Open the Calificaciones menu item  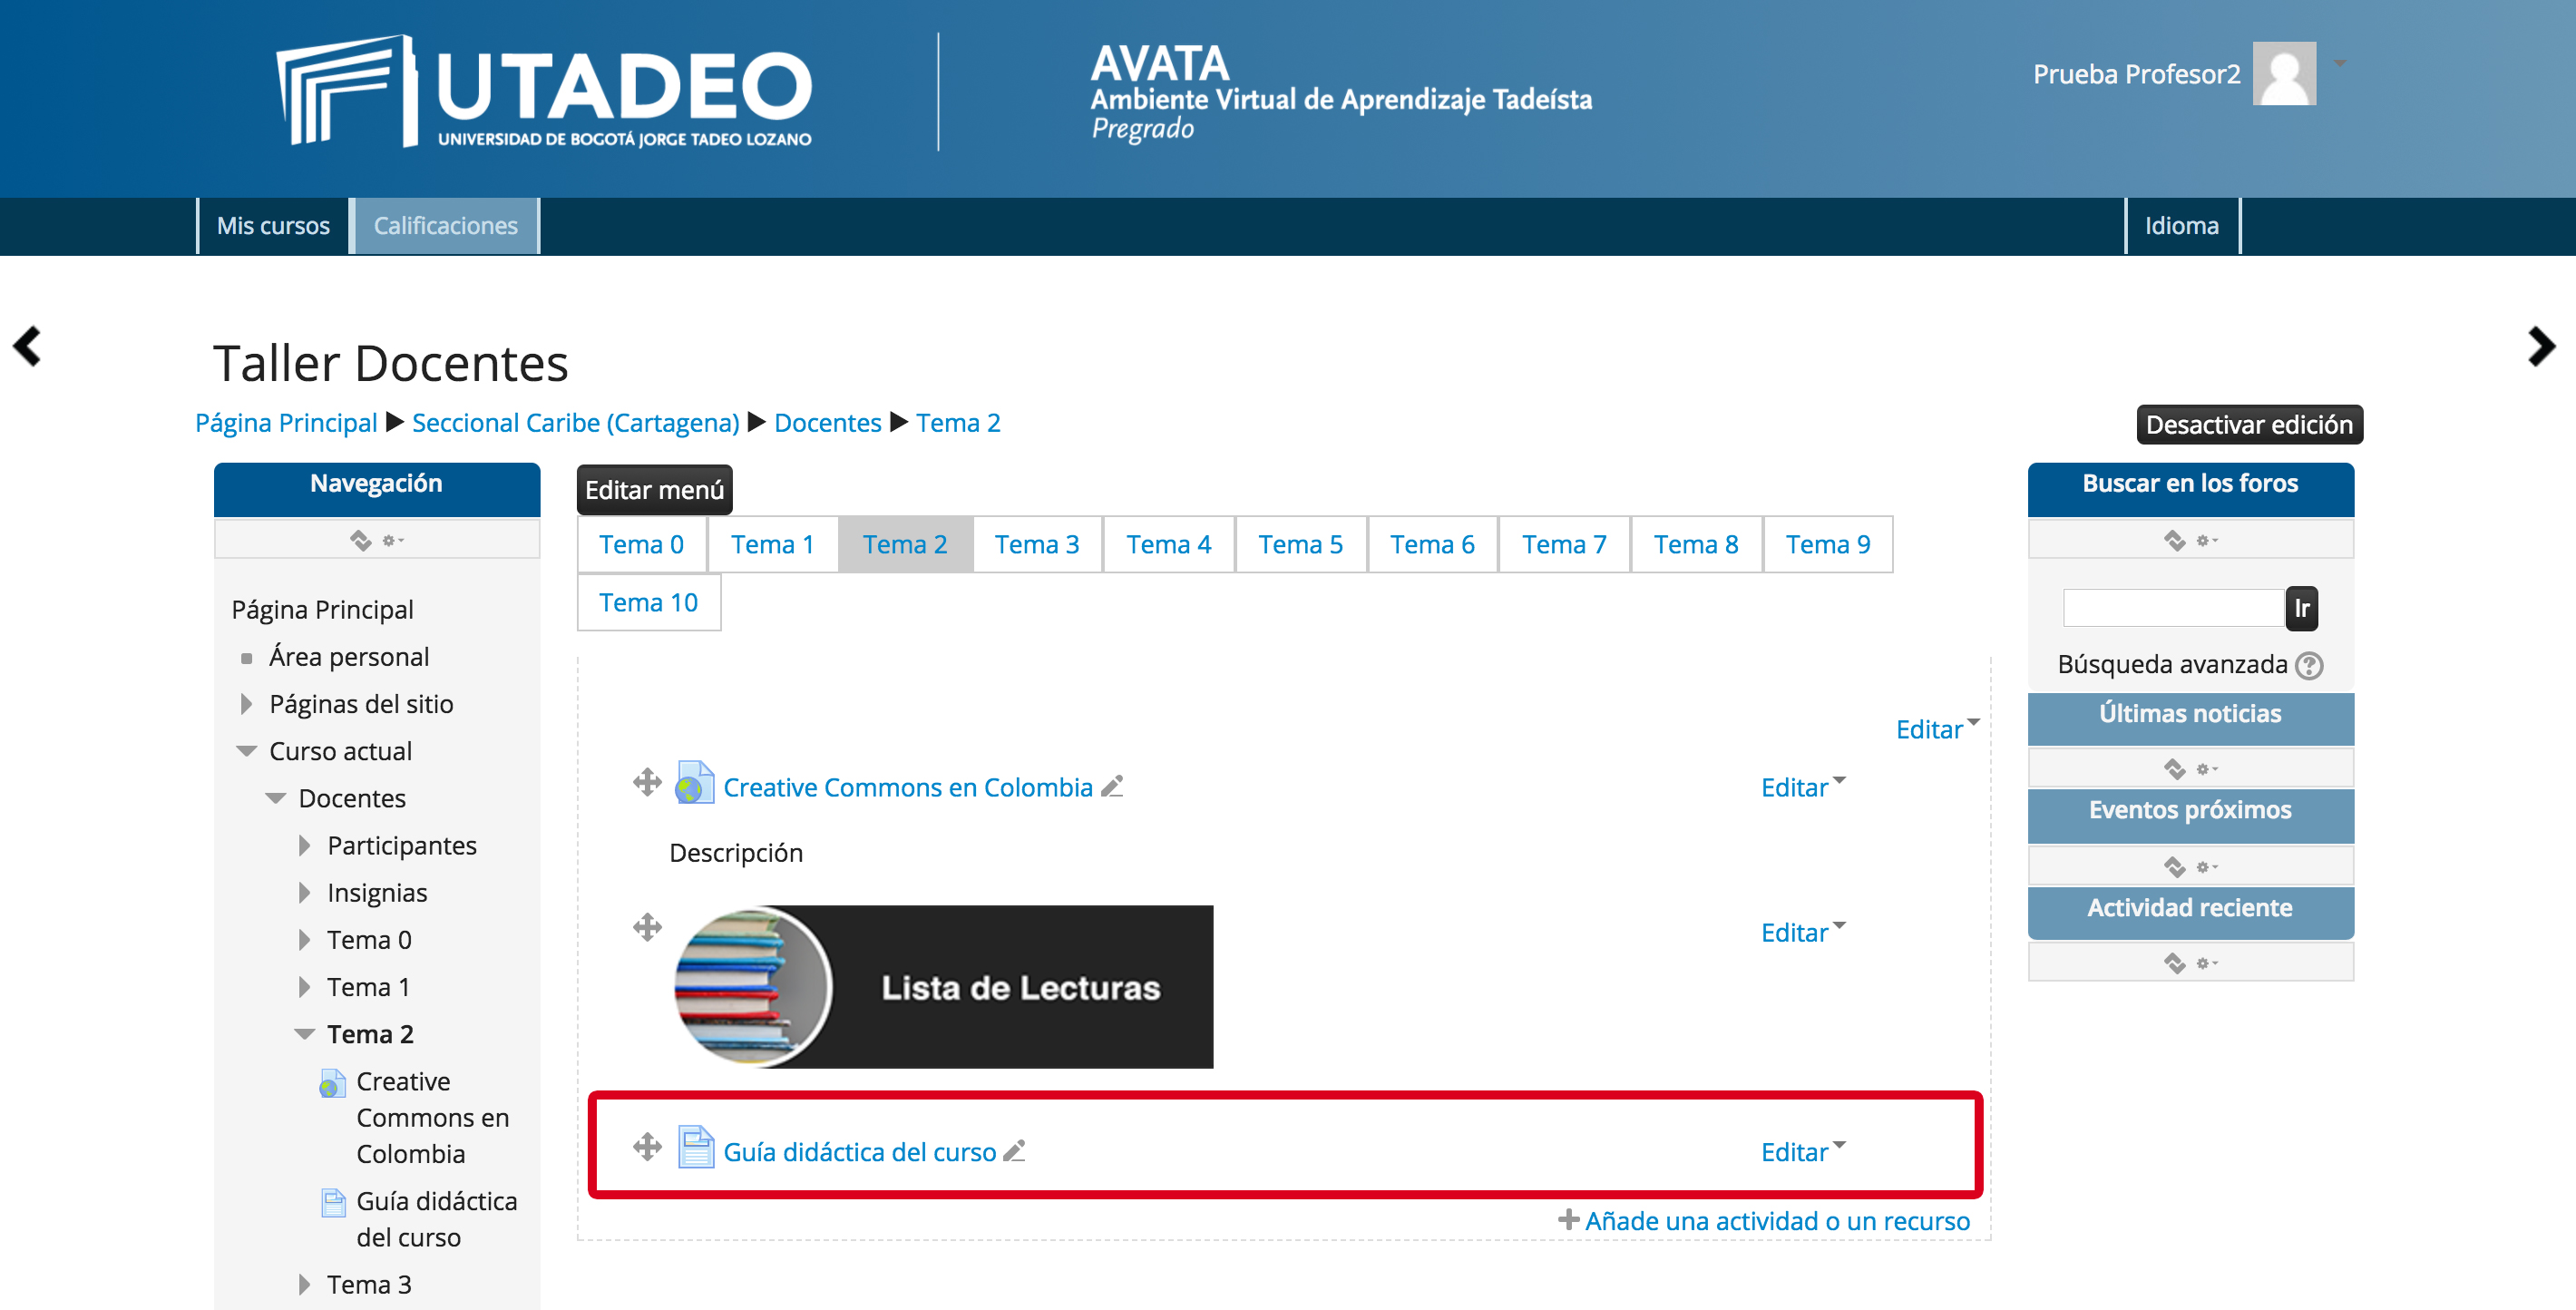pyautogui.click(x=445, y=226)
